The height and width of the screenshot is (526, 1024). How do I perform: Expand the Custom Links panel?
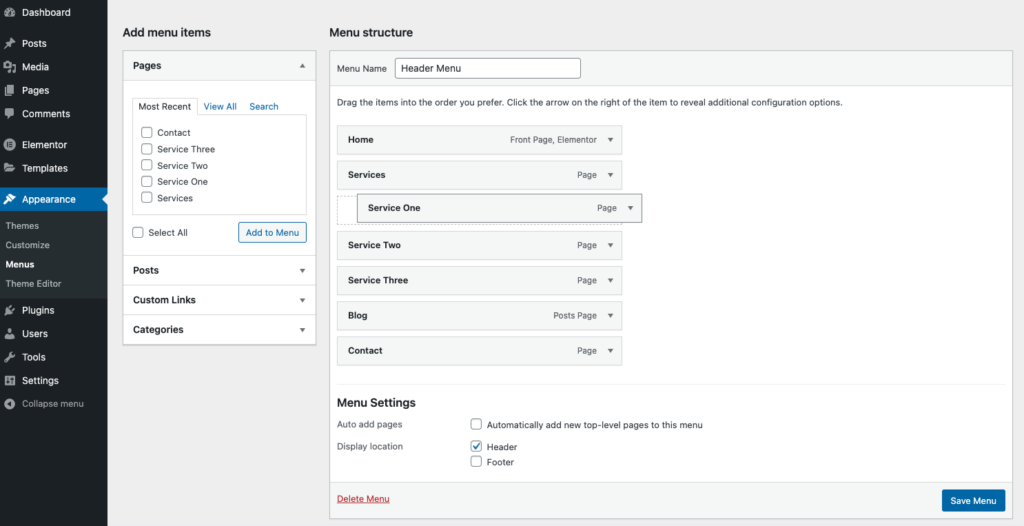pyautogui.click(x=219, y=300)
